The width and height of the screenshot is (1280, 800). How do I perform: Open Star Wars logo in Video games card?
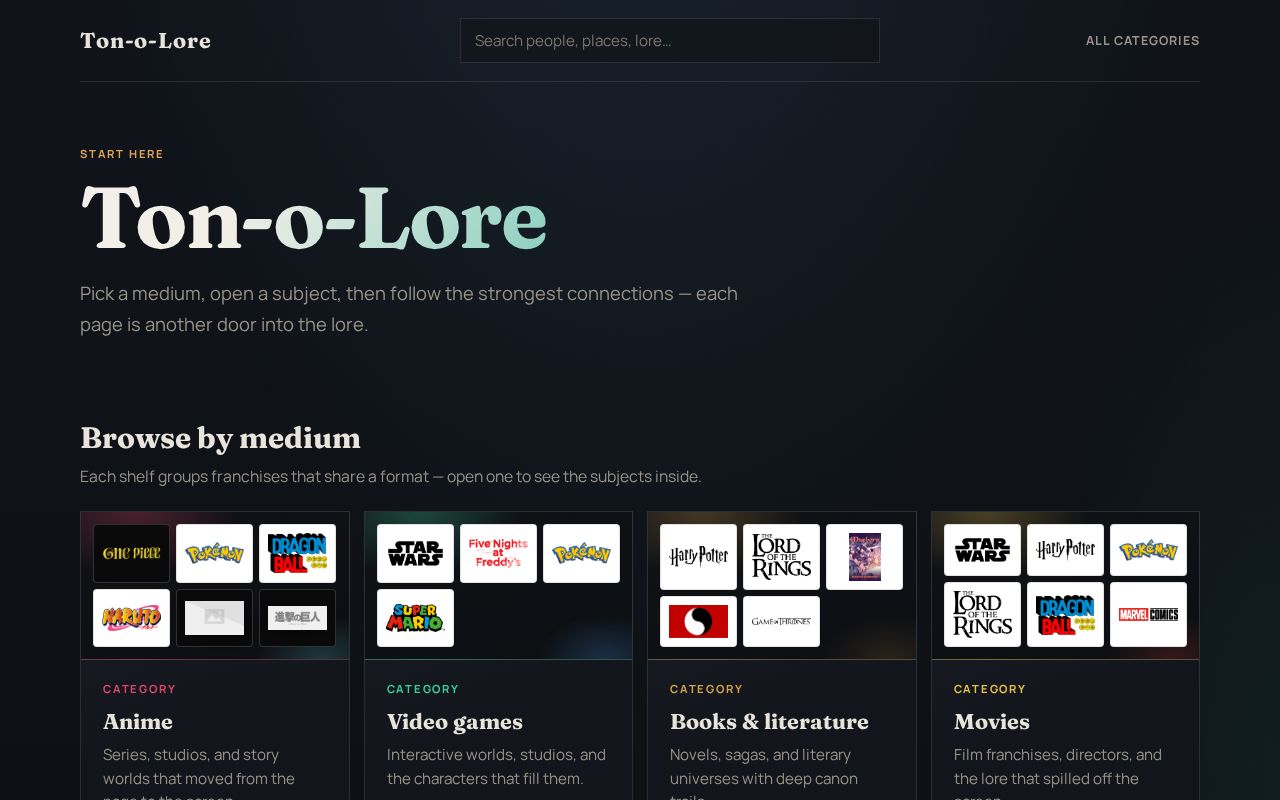[x=415, y=553]
